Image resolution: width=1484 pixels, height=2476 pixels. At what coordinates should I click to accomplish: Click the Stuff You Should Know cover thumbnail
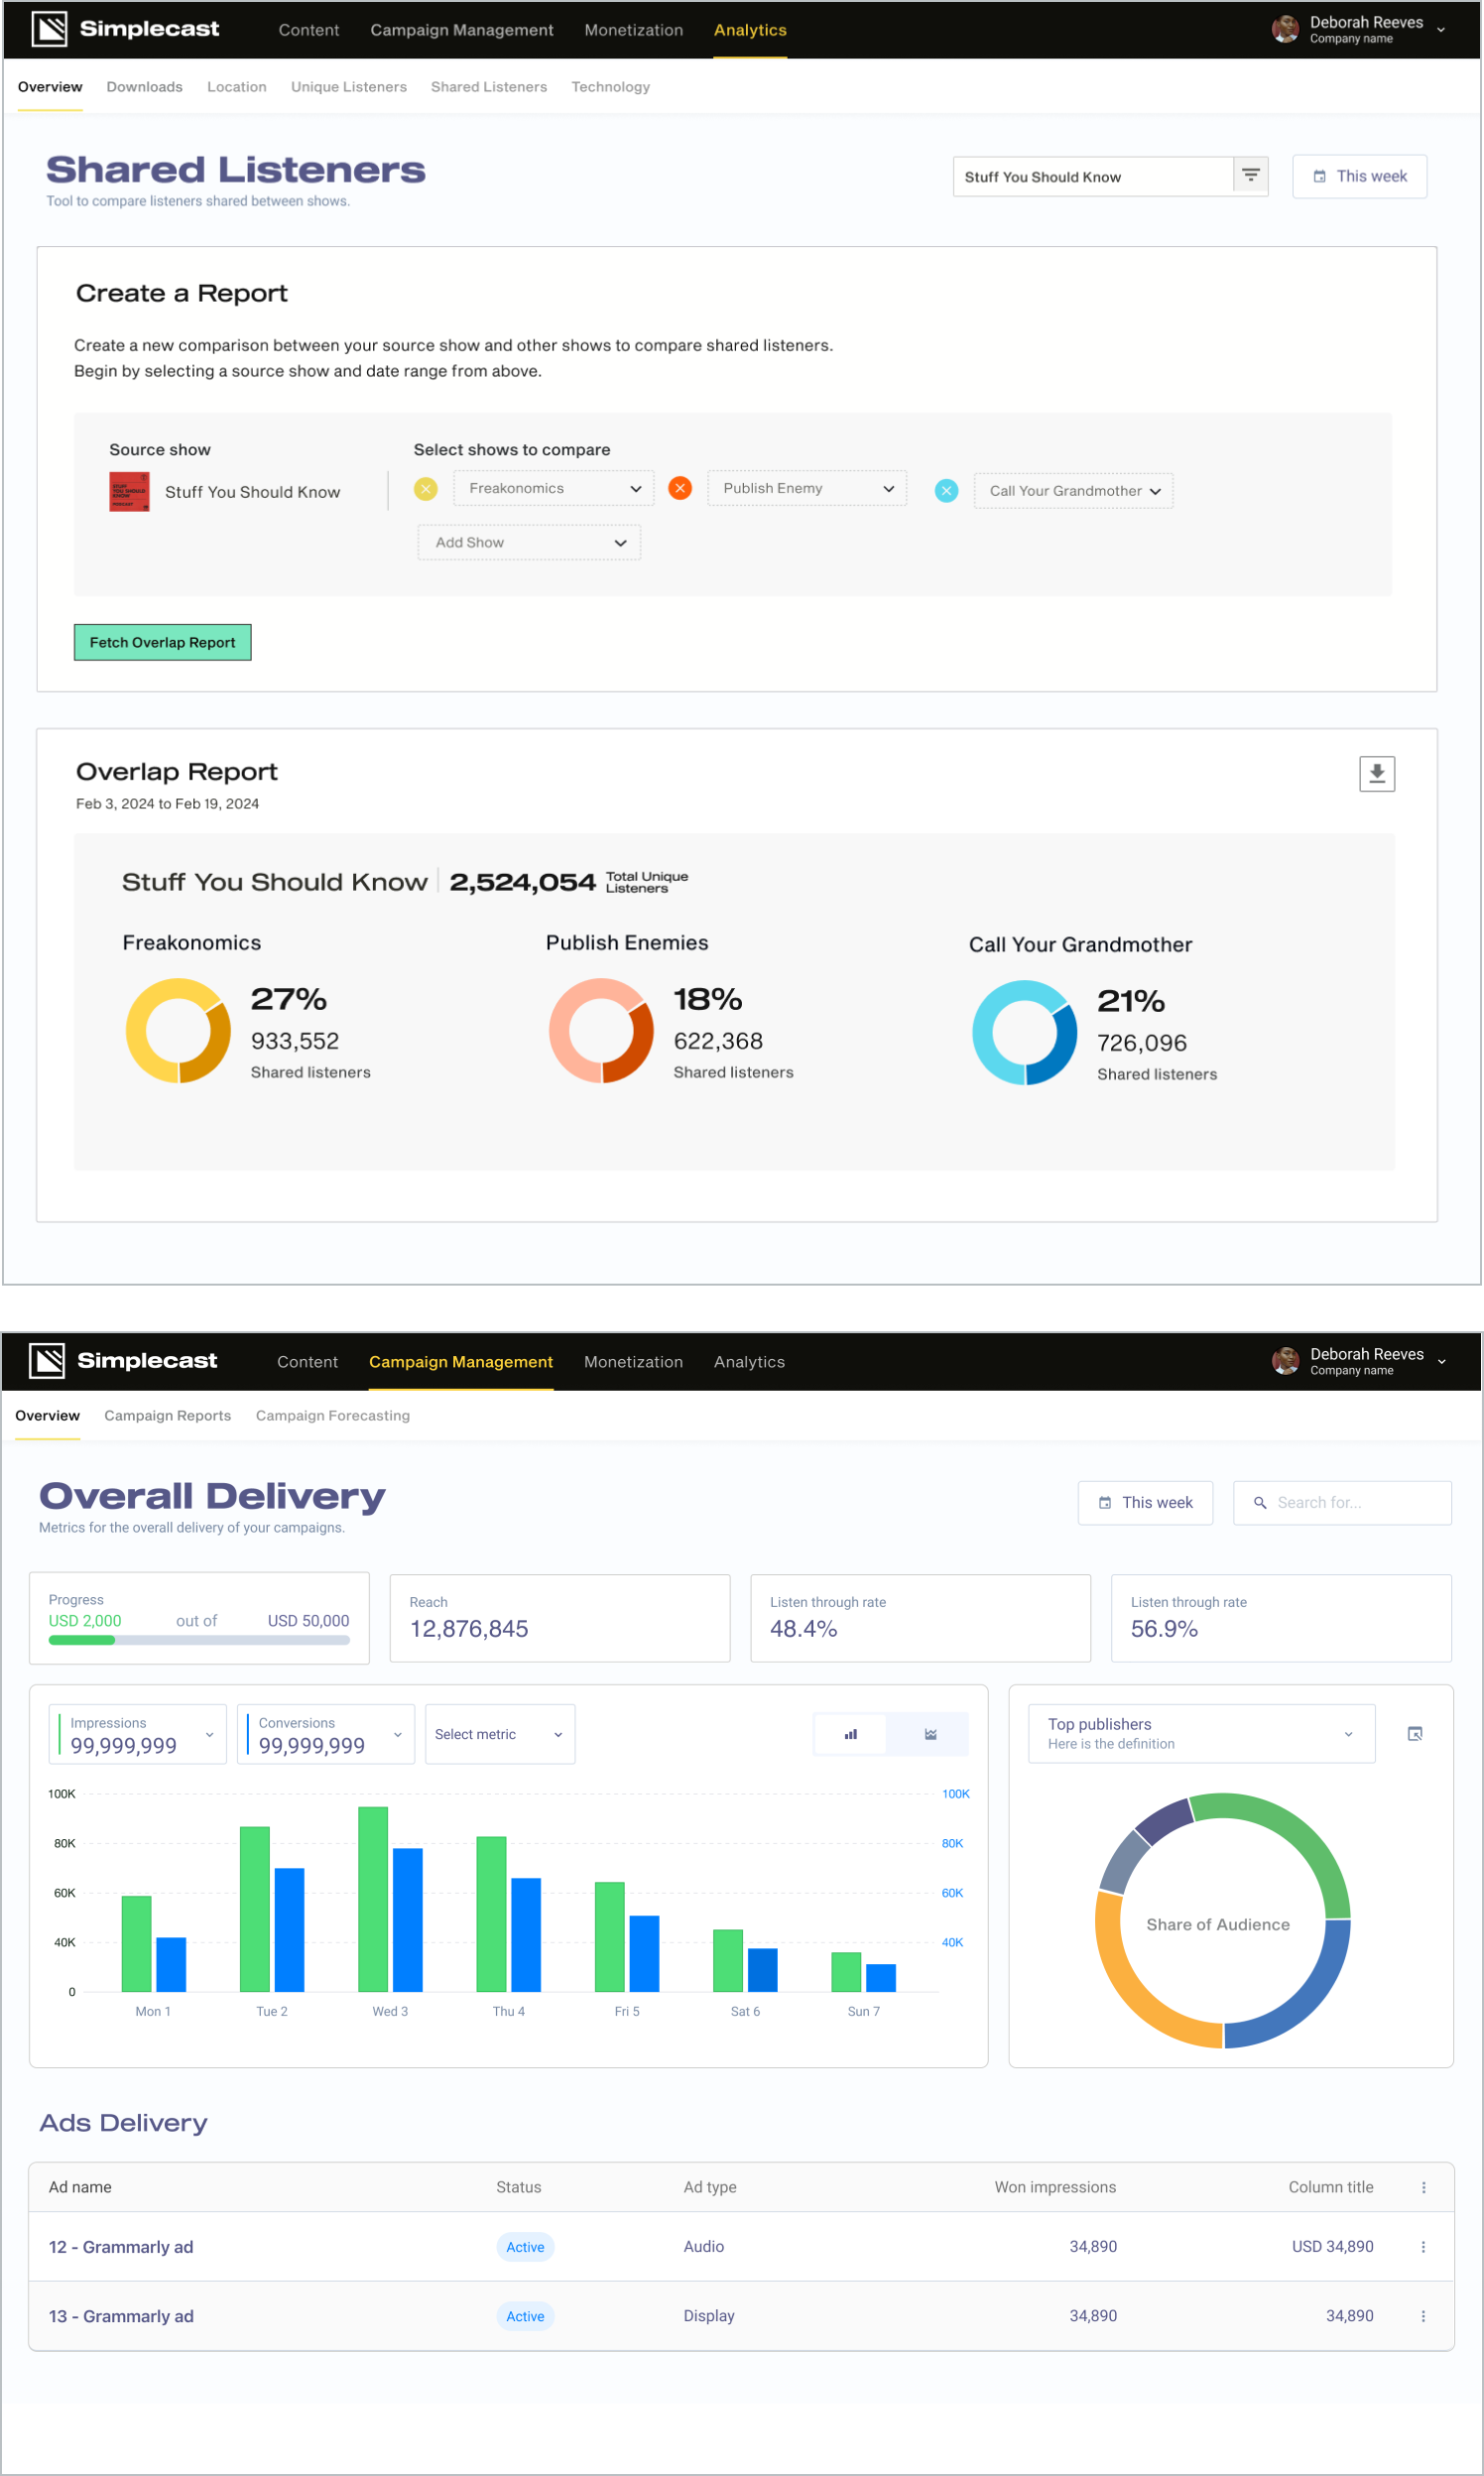pos(129,492)
